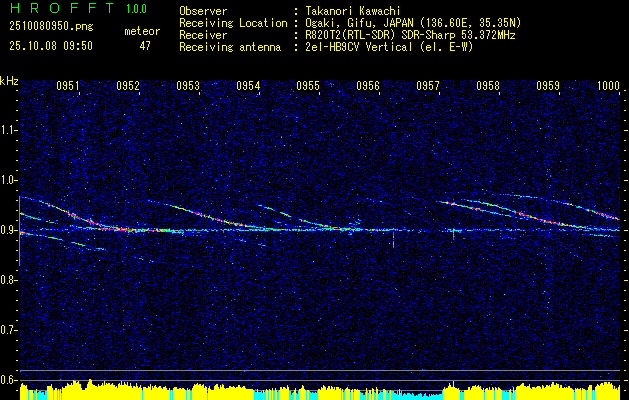Select the version number 1.0.0
Screen dimensions: 629x400
coord(136,9)
